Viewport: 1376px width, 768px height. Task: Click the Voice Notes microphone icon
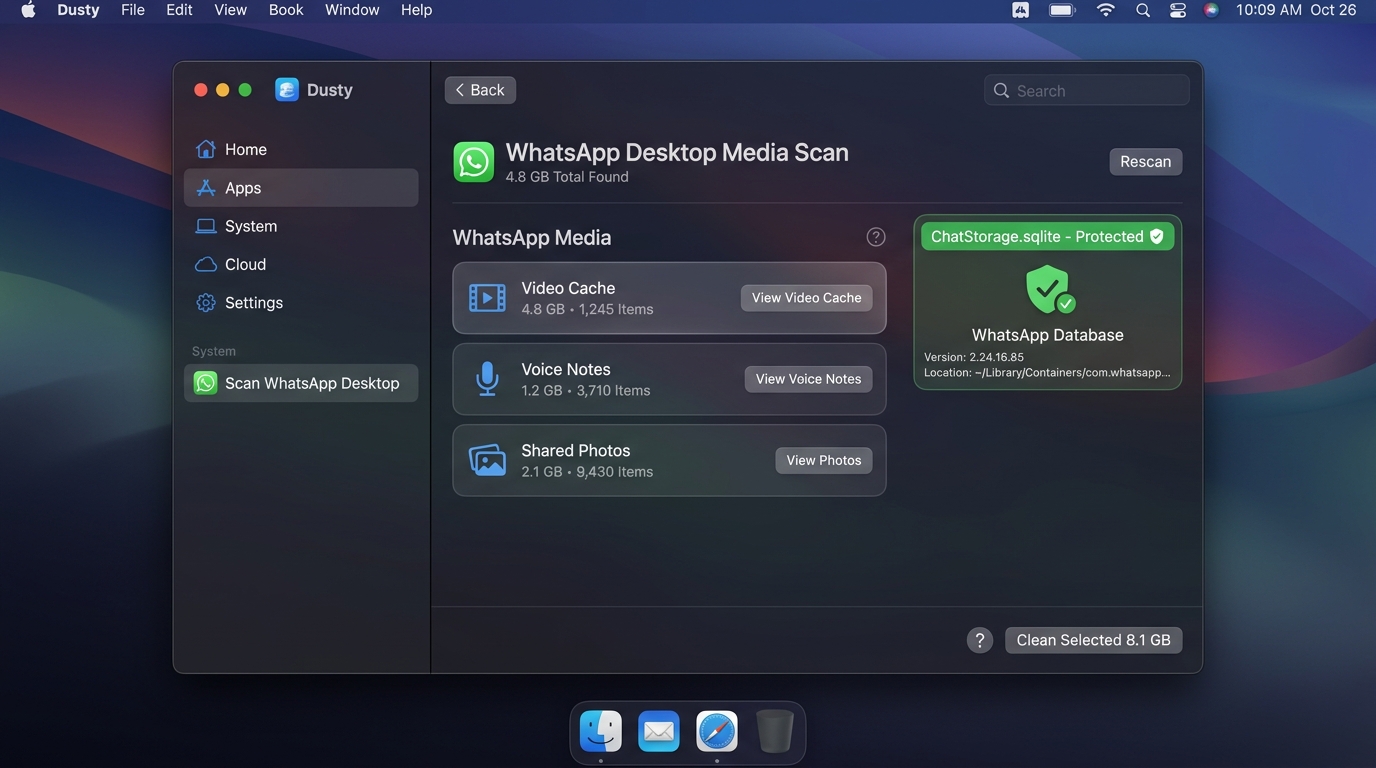click(x=487, y=379)
